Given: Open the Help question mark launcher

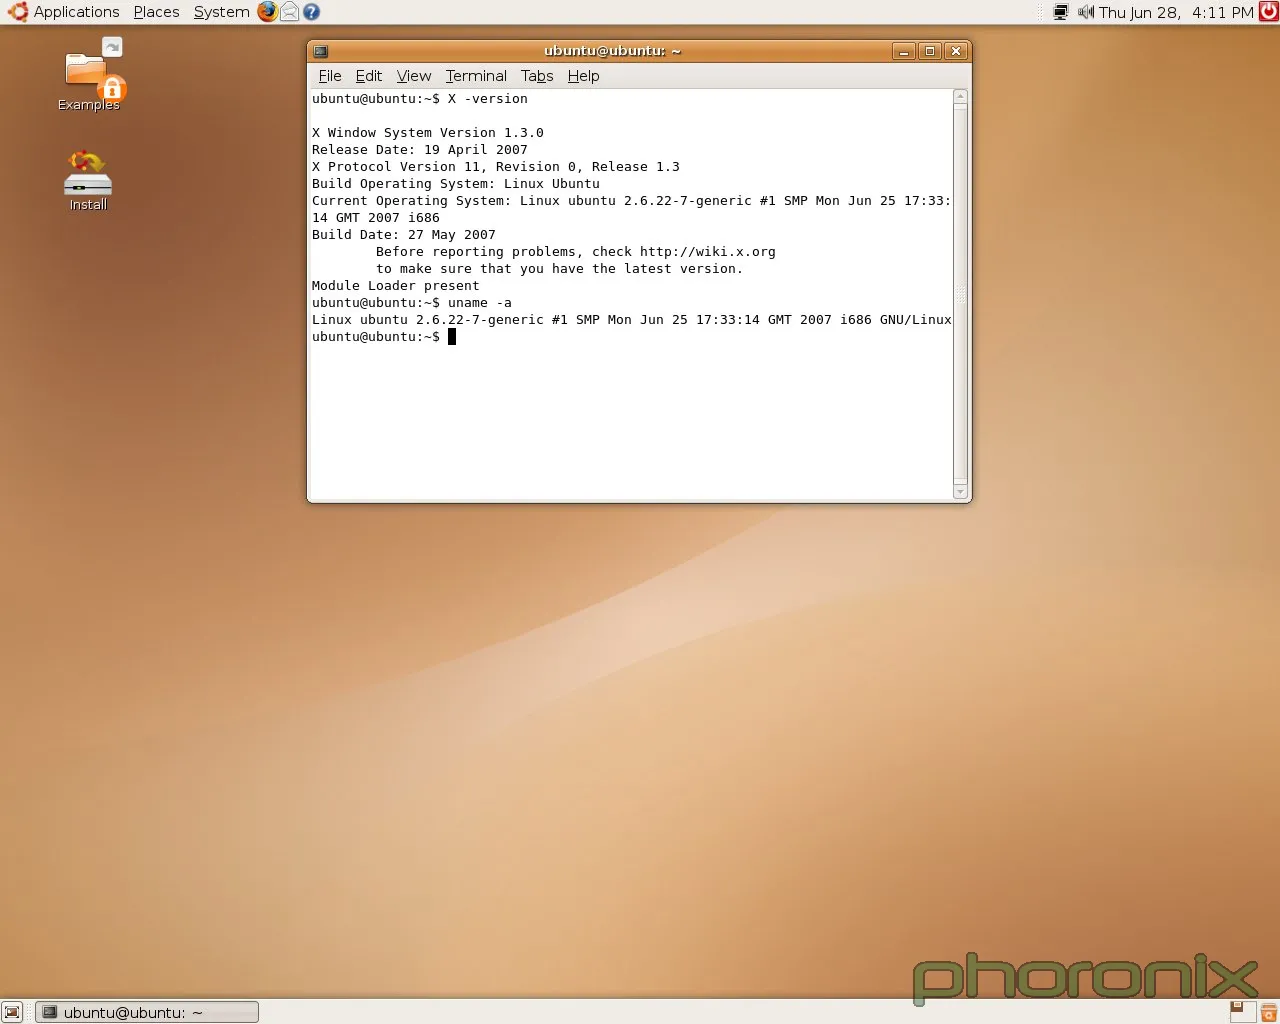Looking at the screenshot, I should [311, 12].
